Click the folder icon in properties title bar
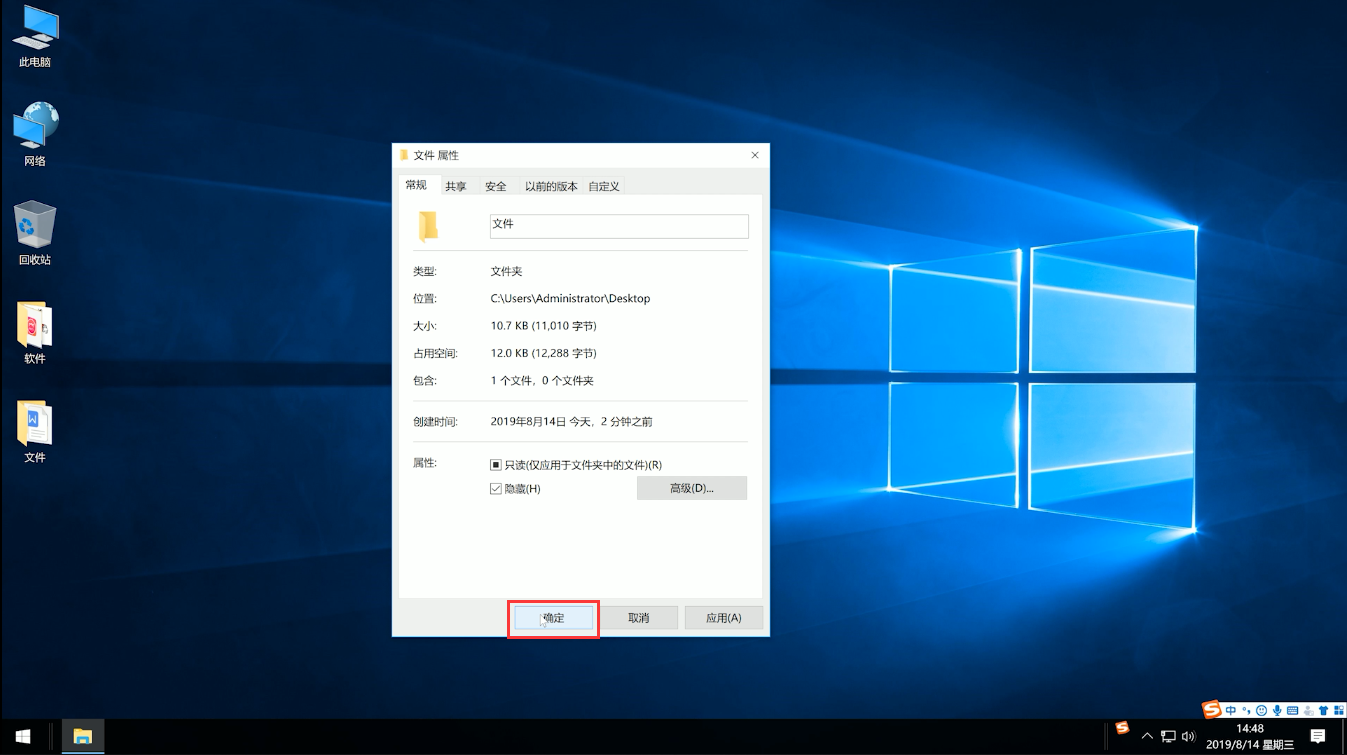 point(404,155)
